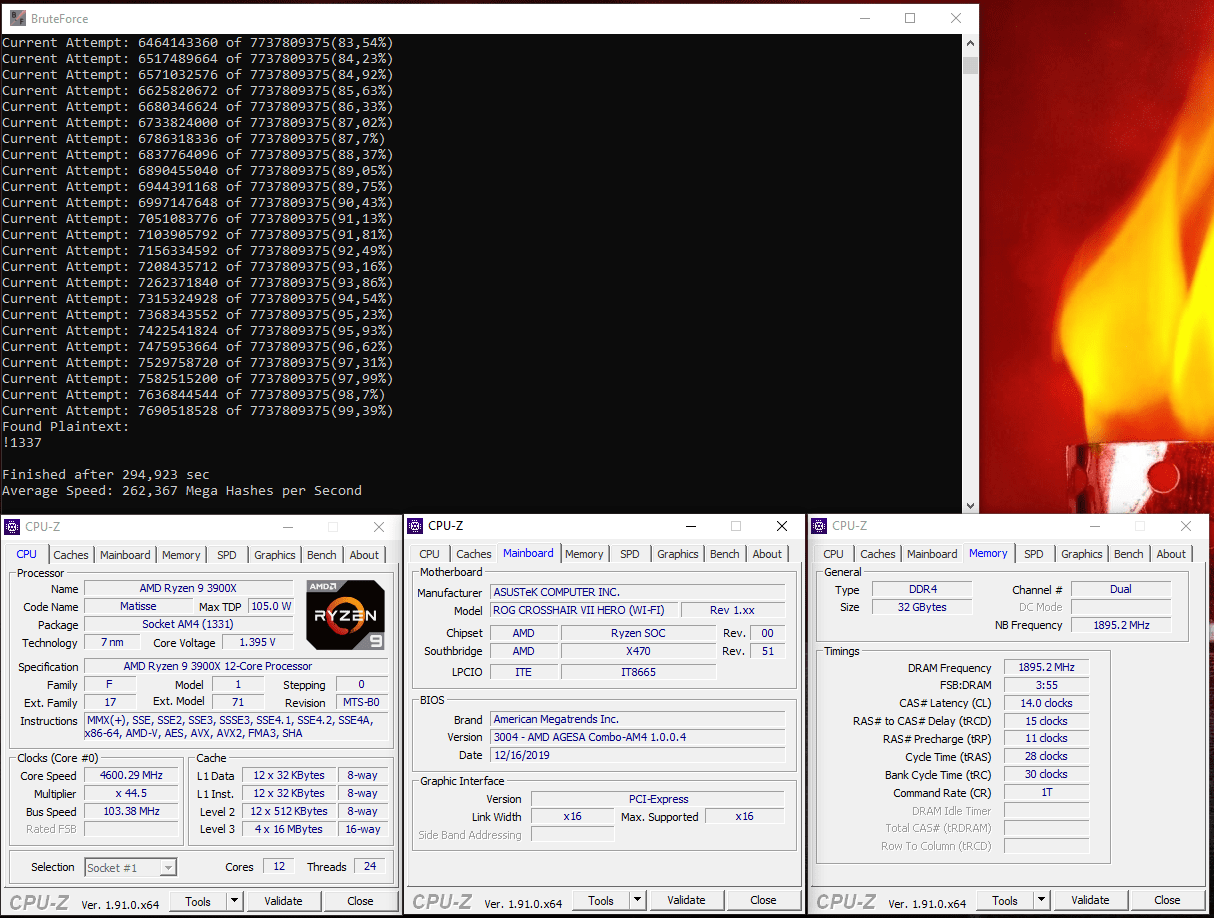Click Close button at bottom of memory timings window
The width and height of the screenshot is (1214, 918).
pyautogui.click(x=1167, y=900)
